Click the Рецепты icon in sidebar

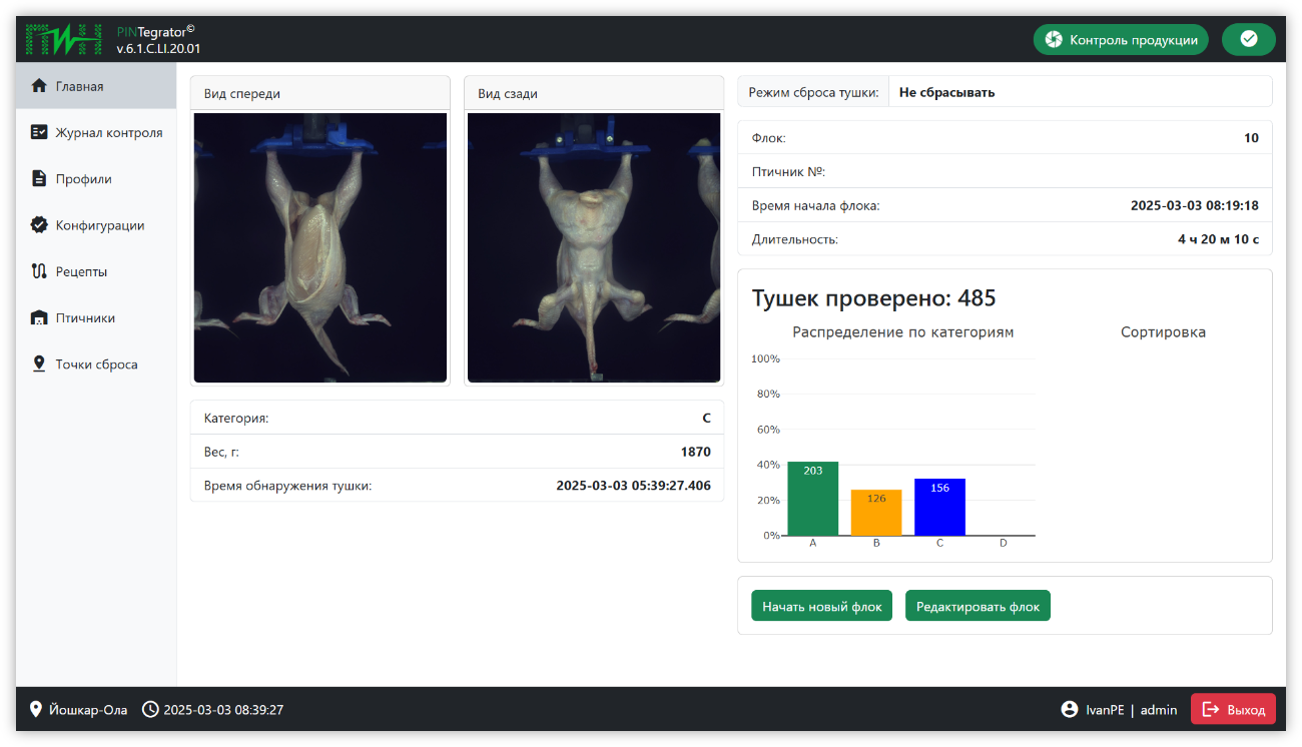click(39, 271)
